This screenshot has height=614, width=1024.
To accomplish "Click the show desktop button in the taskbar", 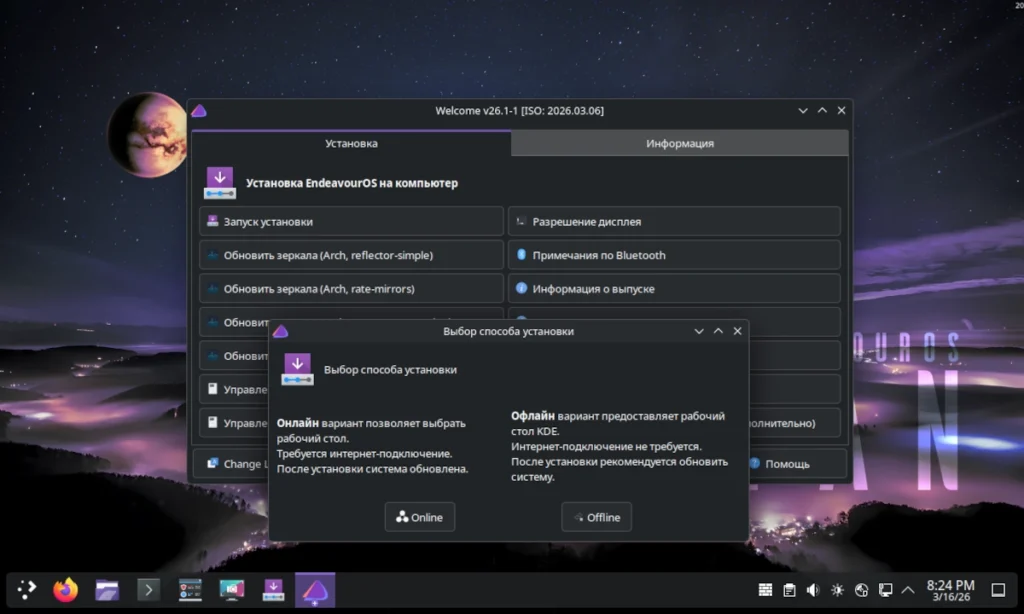I will [x=998, y=590].
